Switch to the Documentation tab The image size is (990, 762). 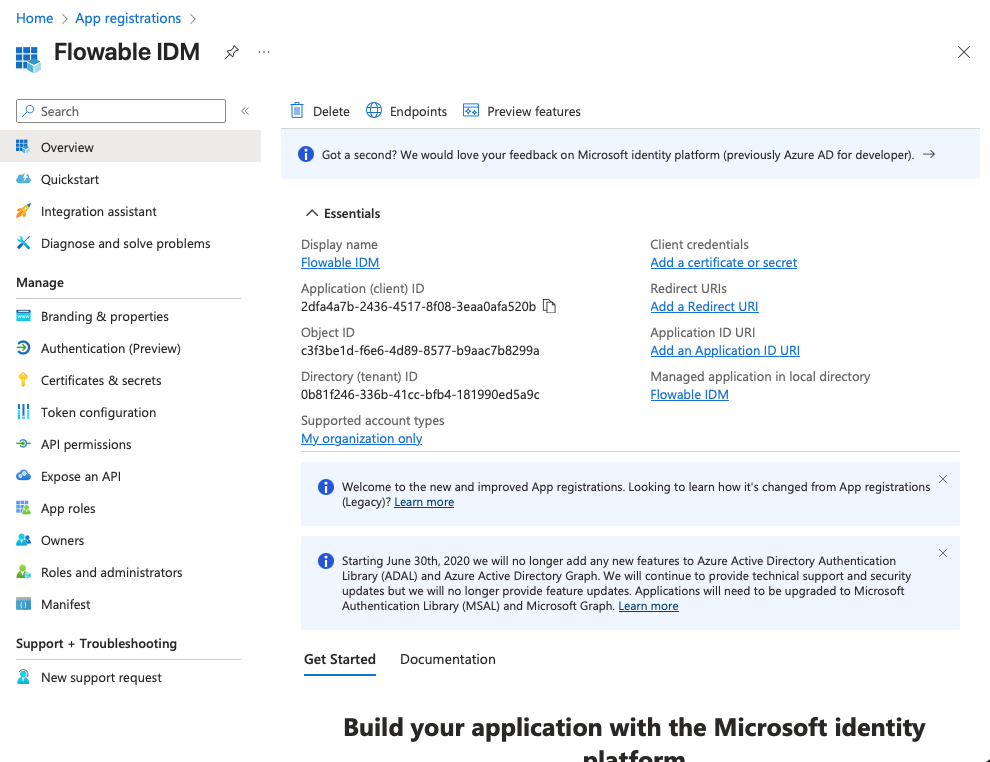click(x=447, y=659)
